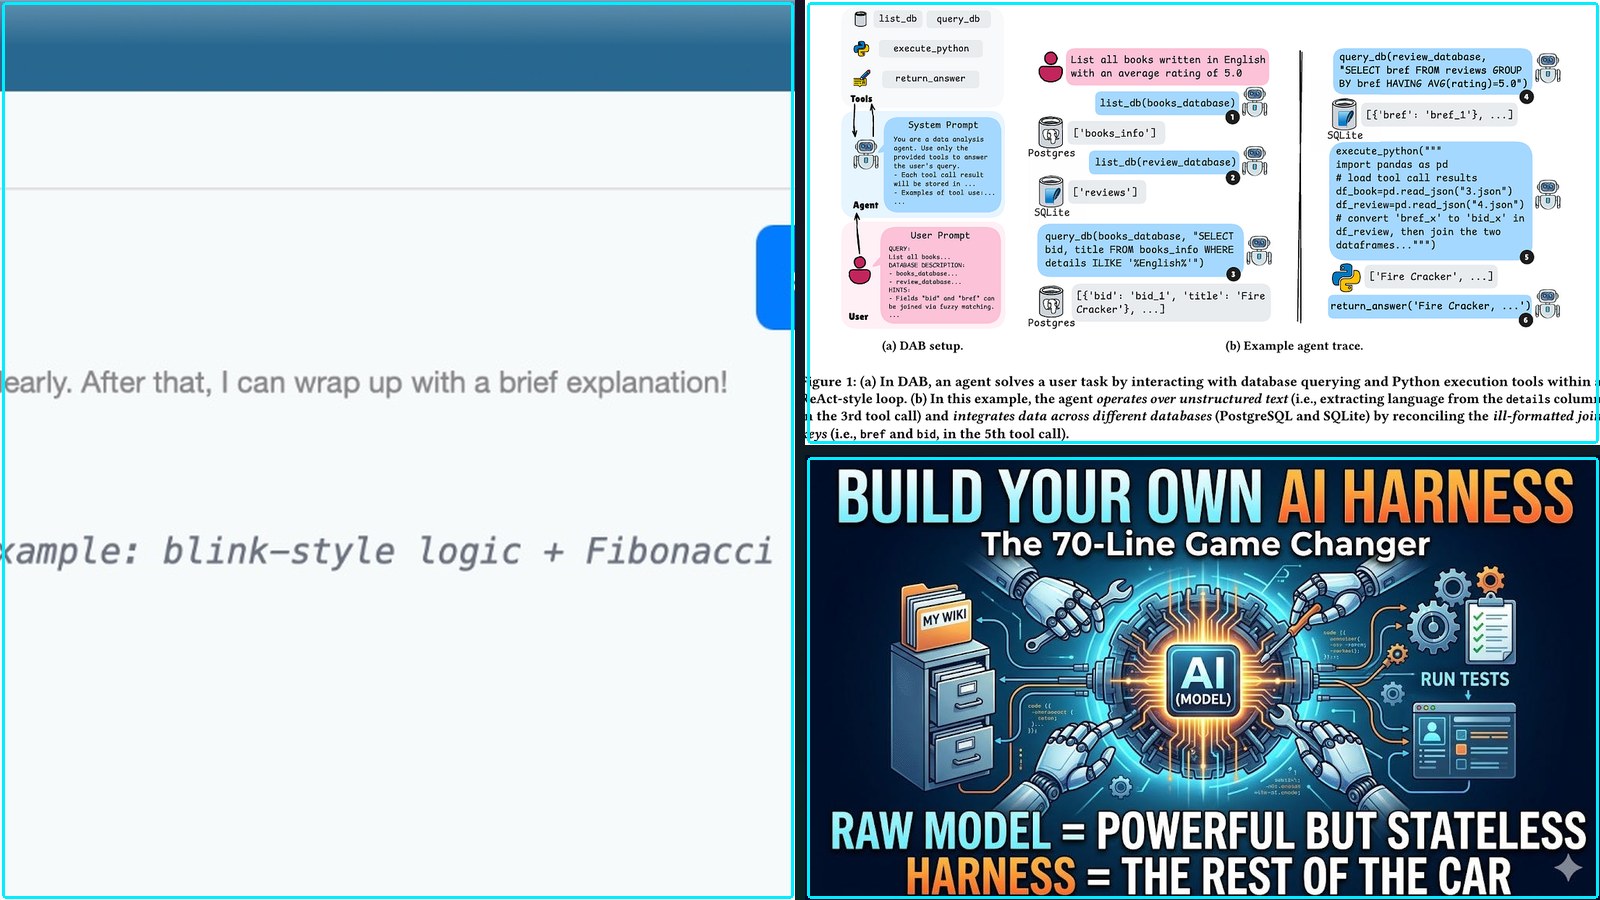Open the Build Your Own AI Harness title
The width and height of the screenshot is (1600, 900).
(1205, 496)
